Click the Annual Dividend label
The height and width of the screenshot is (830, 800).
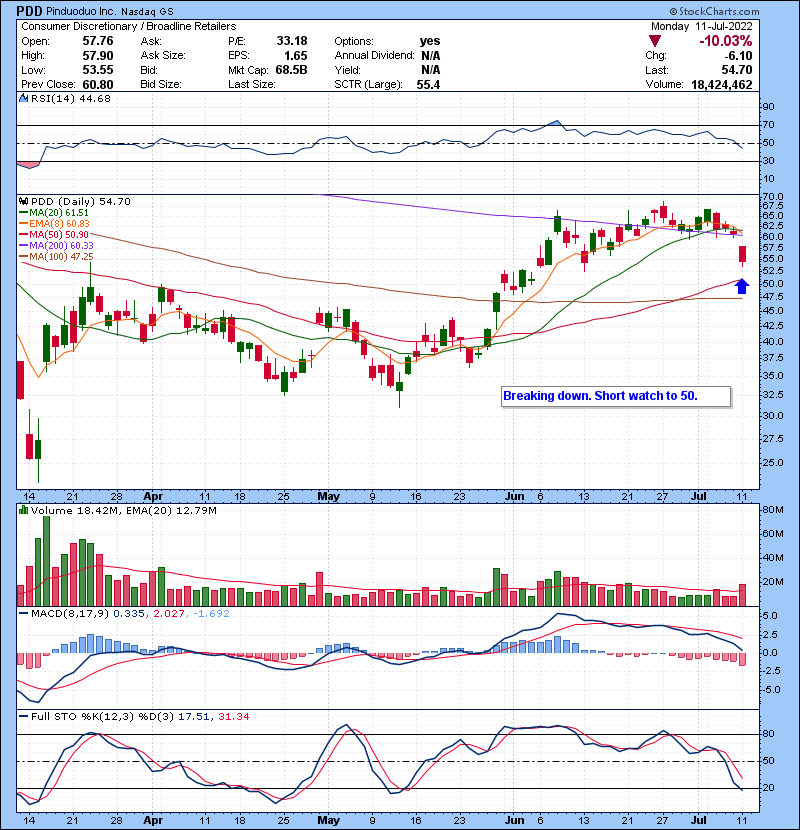click(x=374, y=56)
